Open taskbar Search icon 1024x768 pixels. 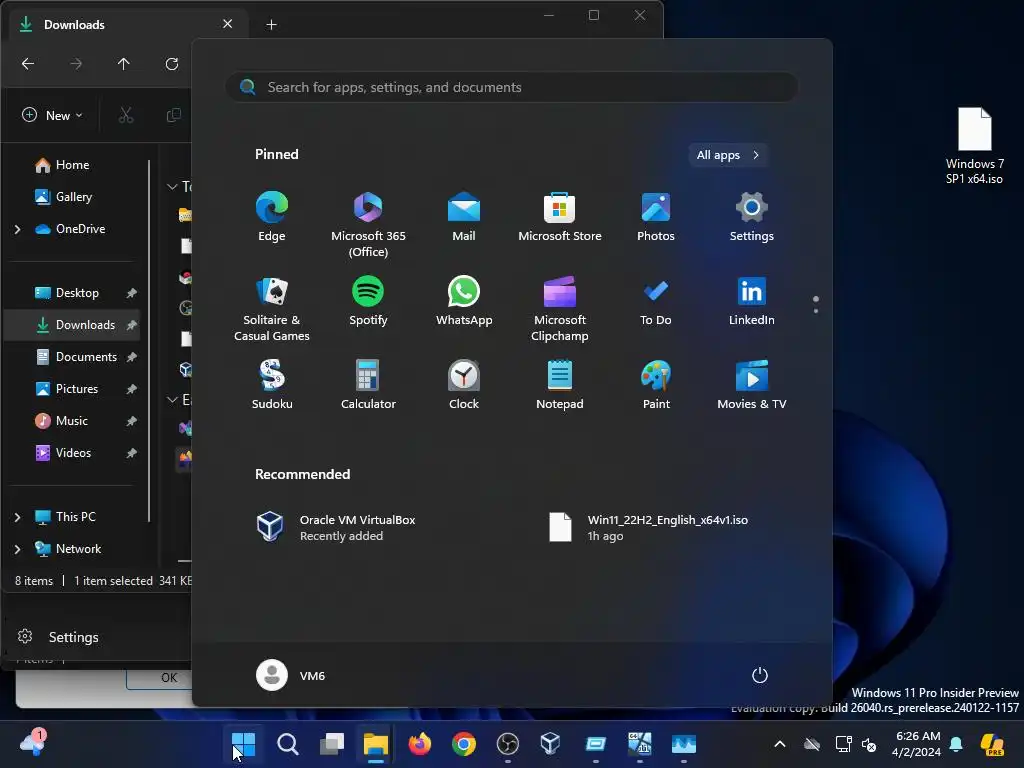(287, 744)
